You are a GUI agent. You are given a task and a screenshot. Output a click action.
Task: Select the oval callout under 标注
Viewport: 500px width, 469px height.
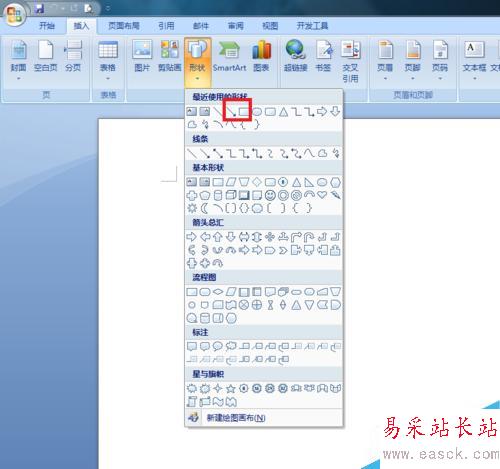point(218,347)
